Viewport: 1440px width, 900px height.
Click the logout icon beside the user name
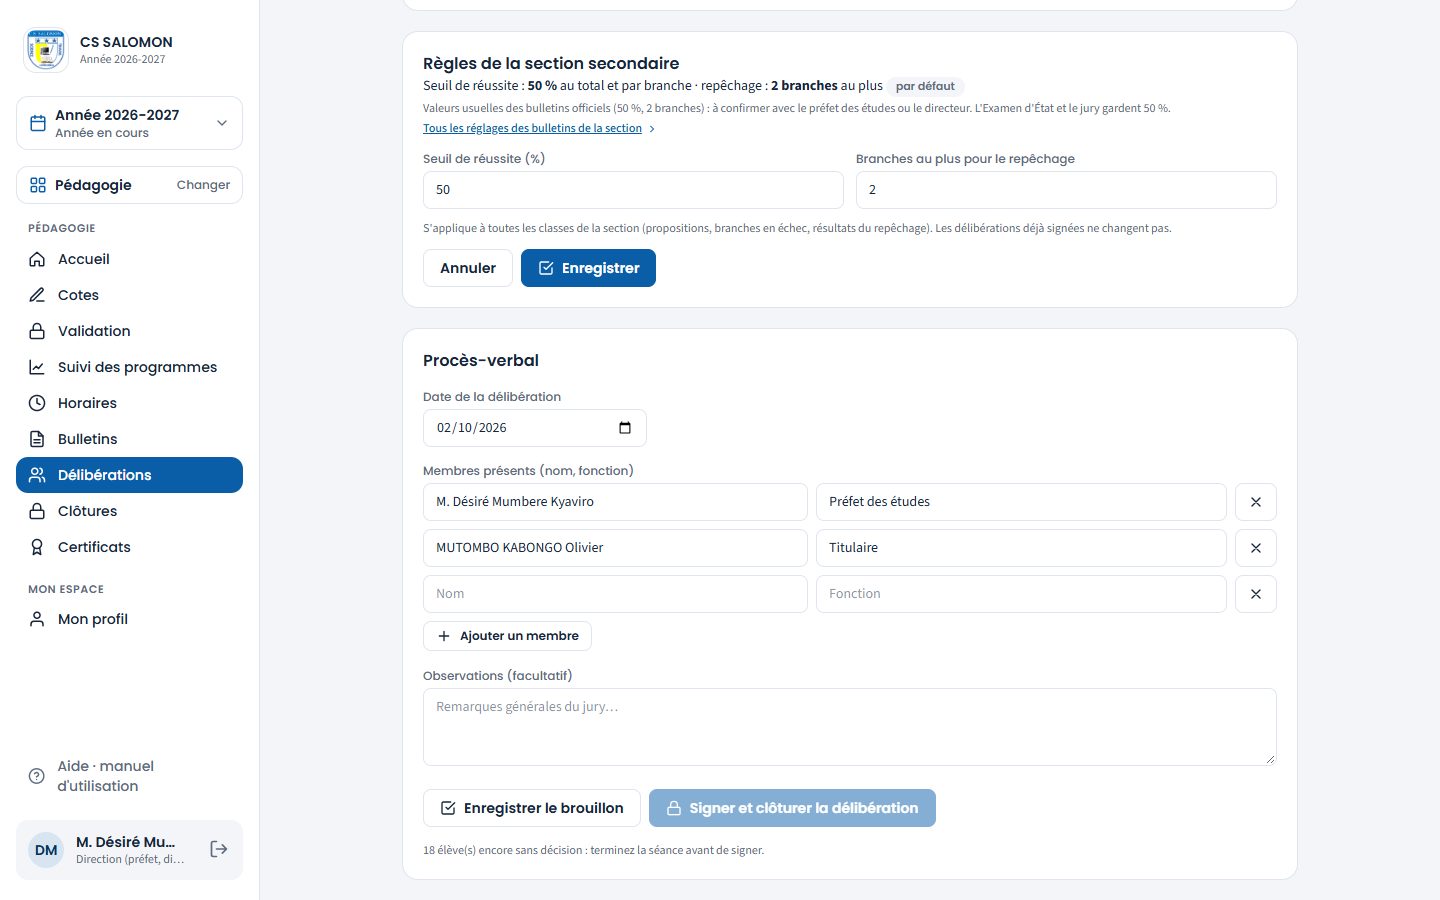219,849
